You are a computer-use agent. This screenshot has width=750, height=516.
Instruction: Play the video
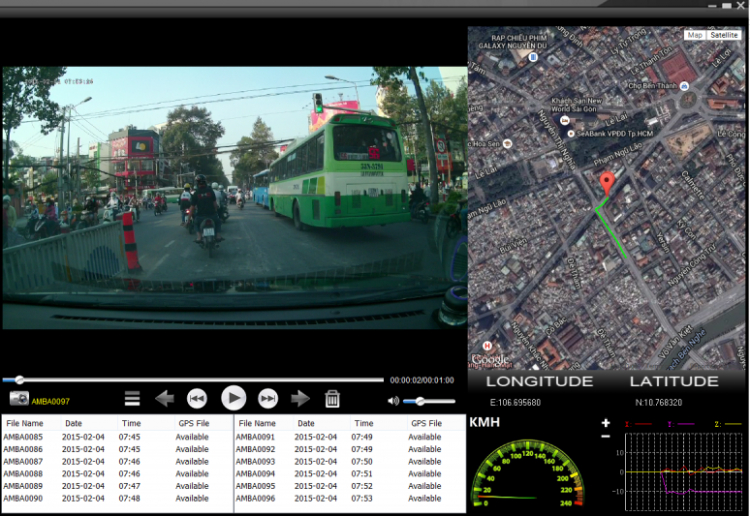233,398
